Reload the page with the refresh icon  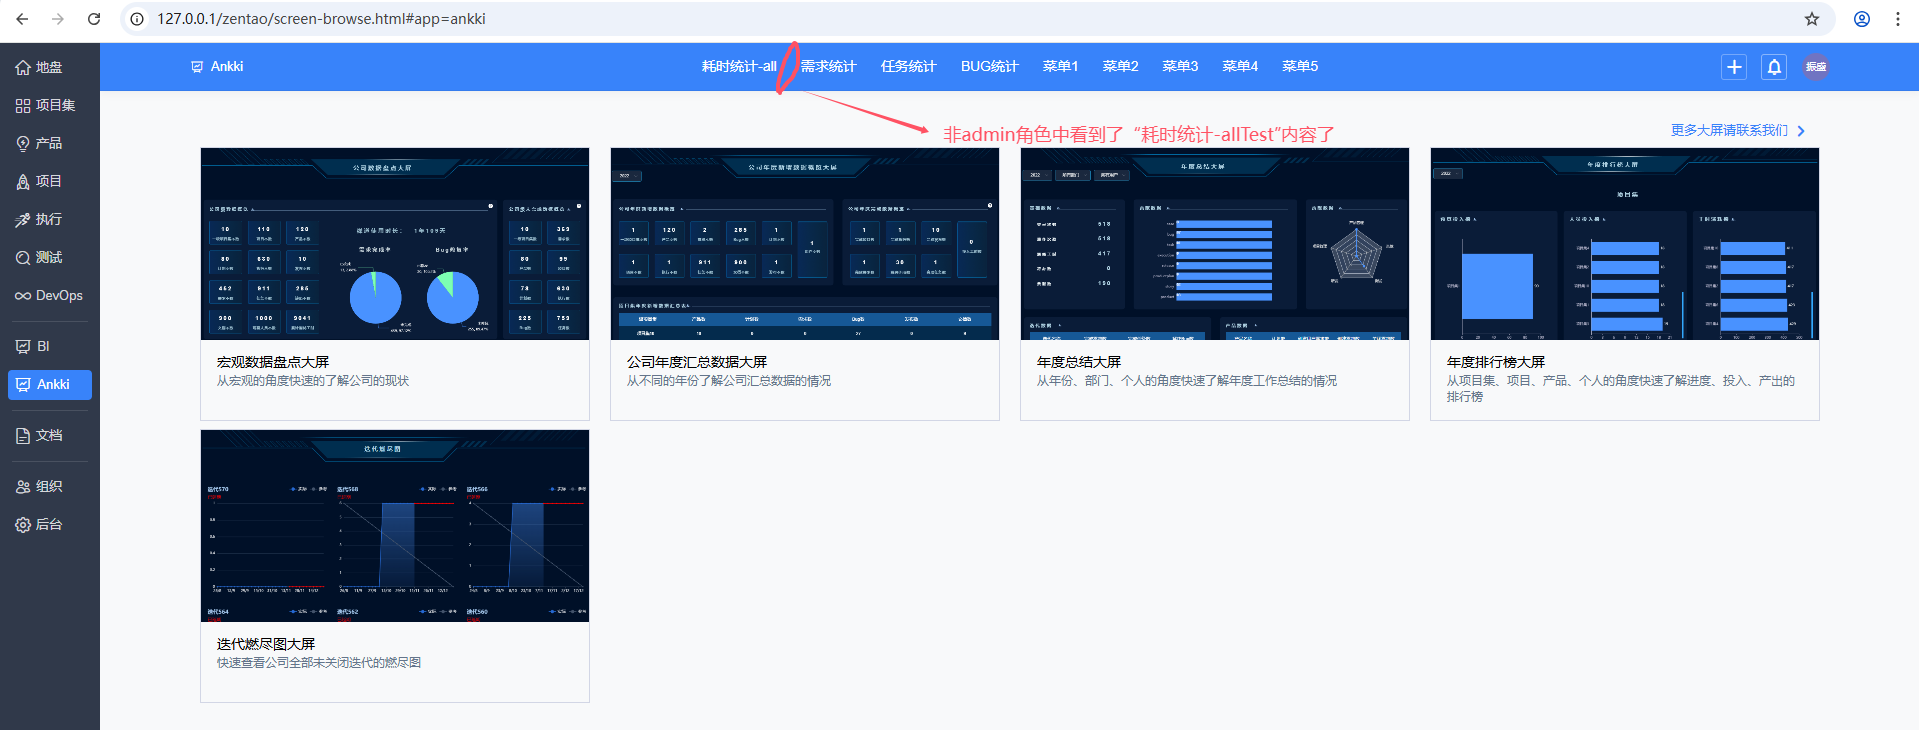click(94, 19)
